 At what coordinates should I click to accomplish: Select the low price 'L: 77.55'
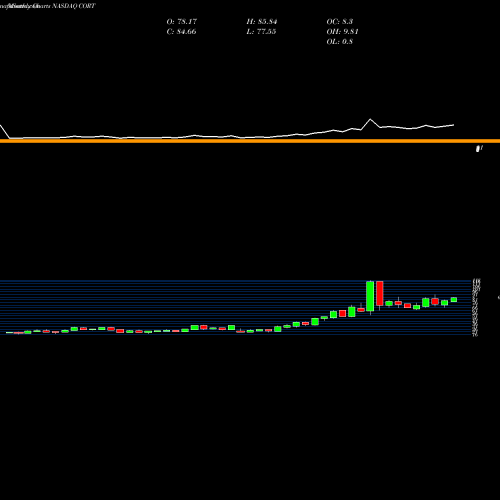[x=261, y=32]
